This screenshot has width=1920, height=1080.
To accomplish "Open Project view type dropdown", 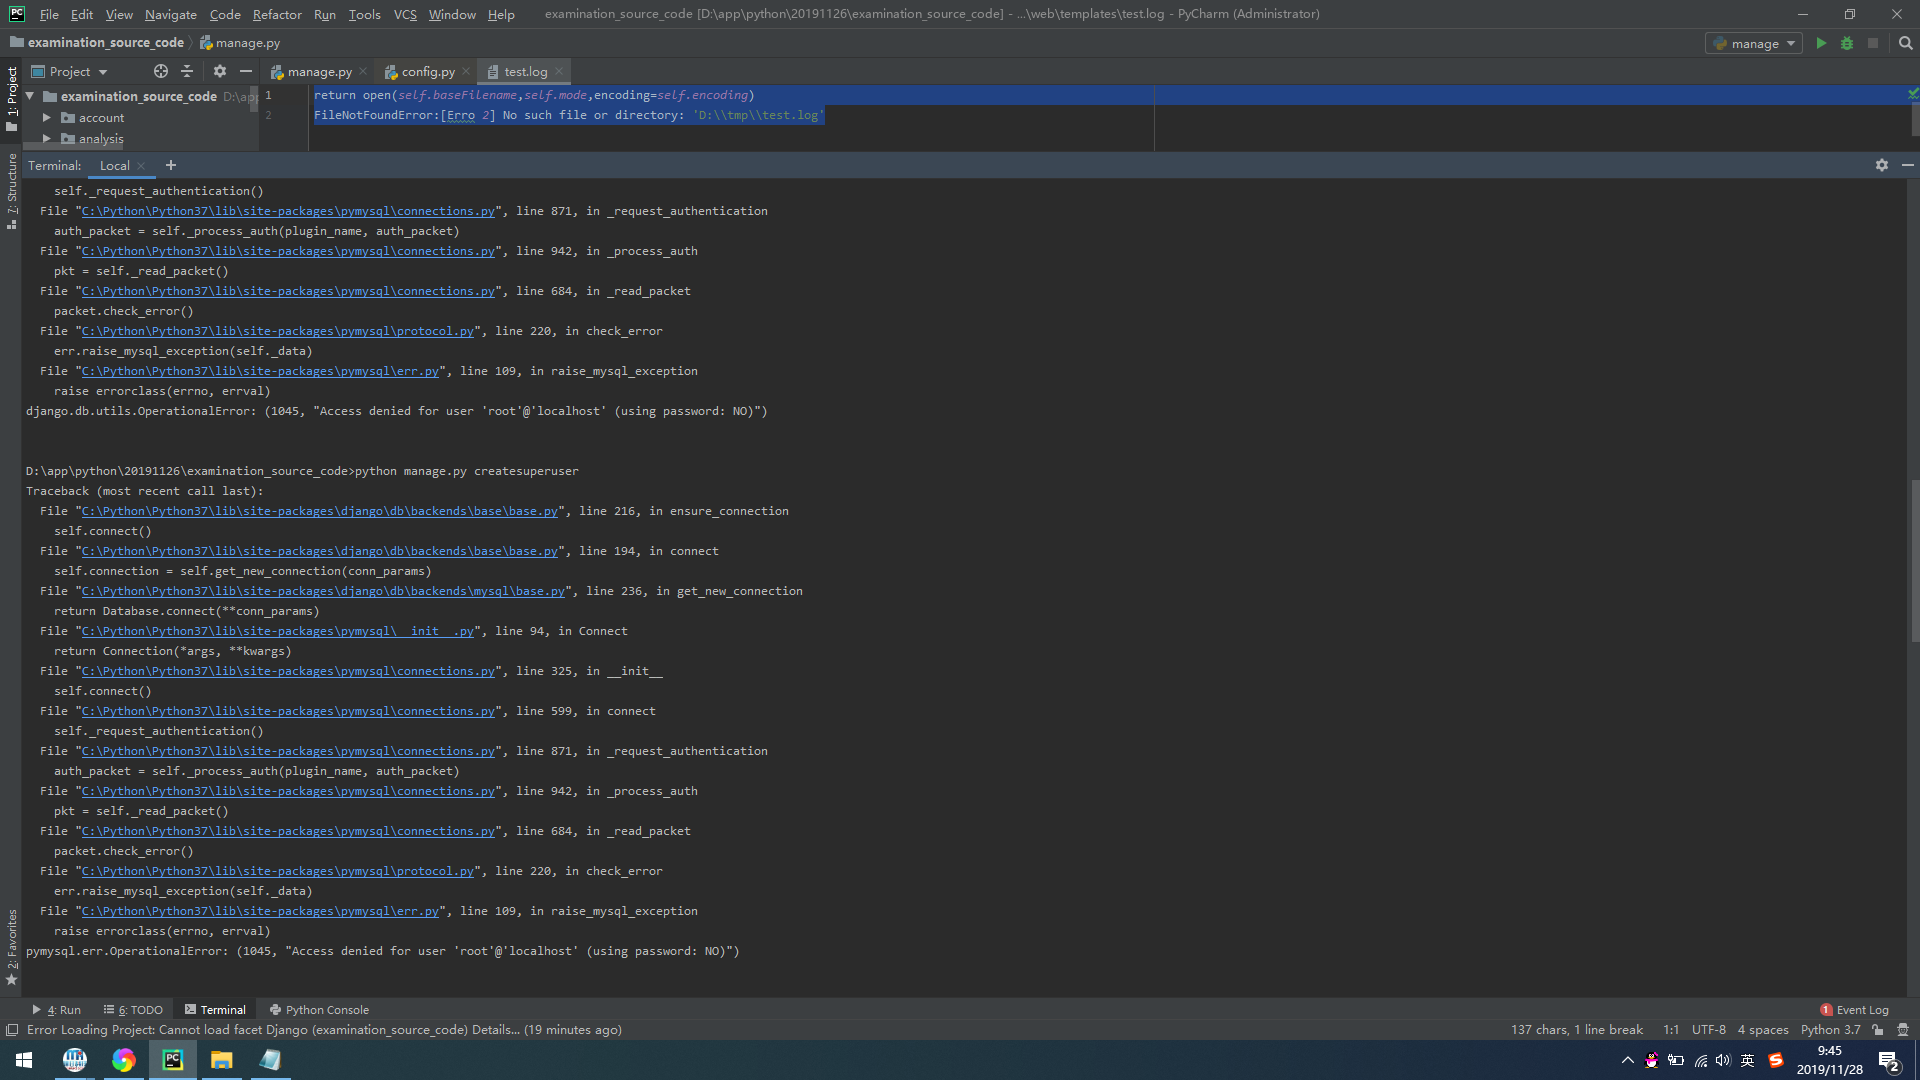I will pyautogui.click(x=70, y=71).
